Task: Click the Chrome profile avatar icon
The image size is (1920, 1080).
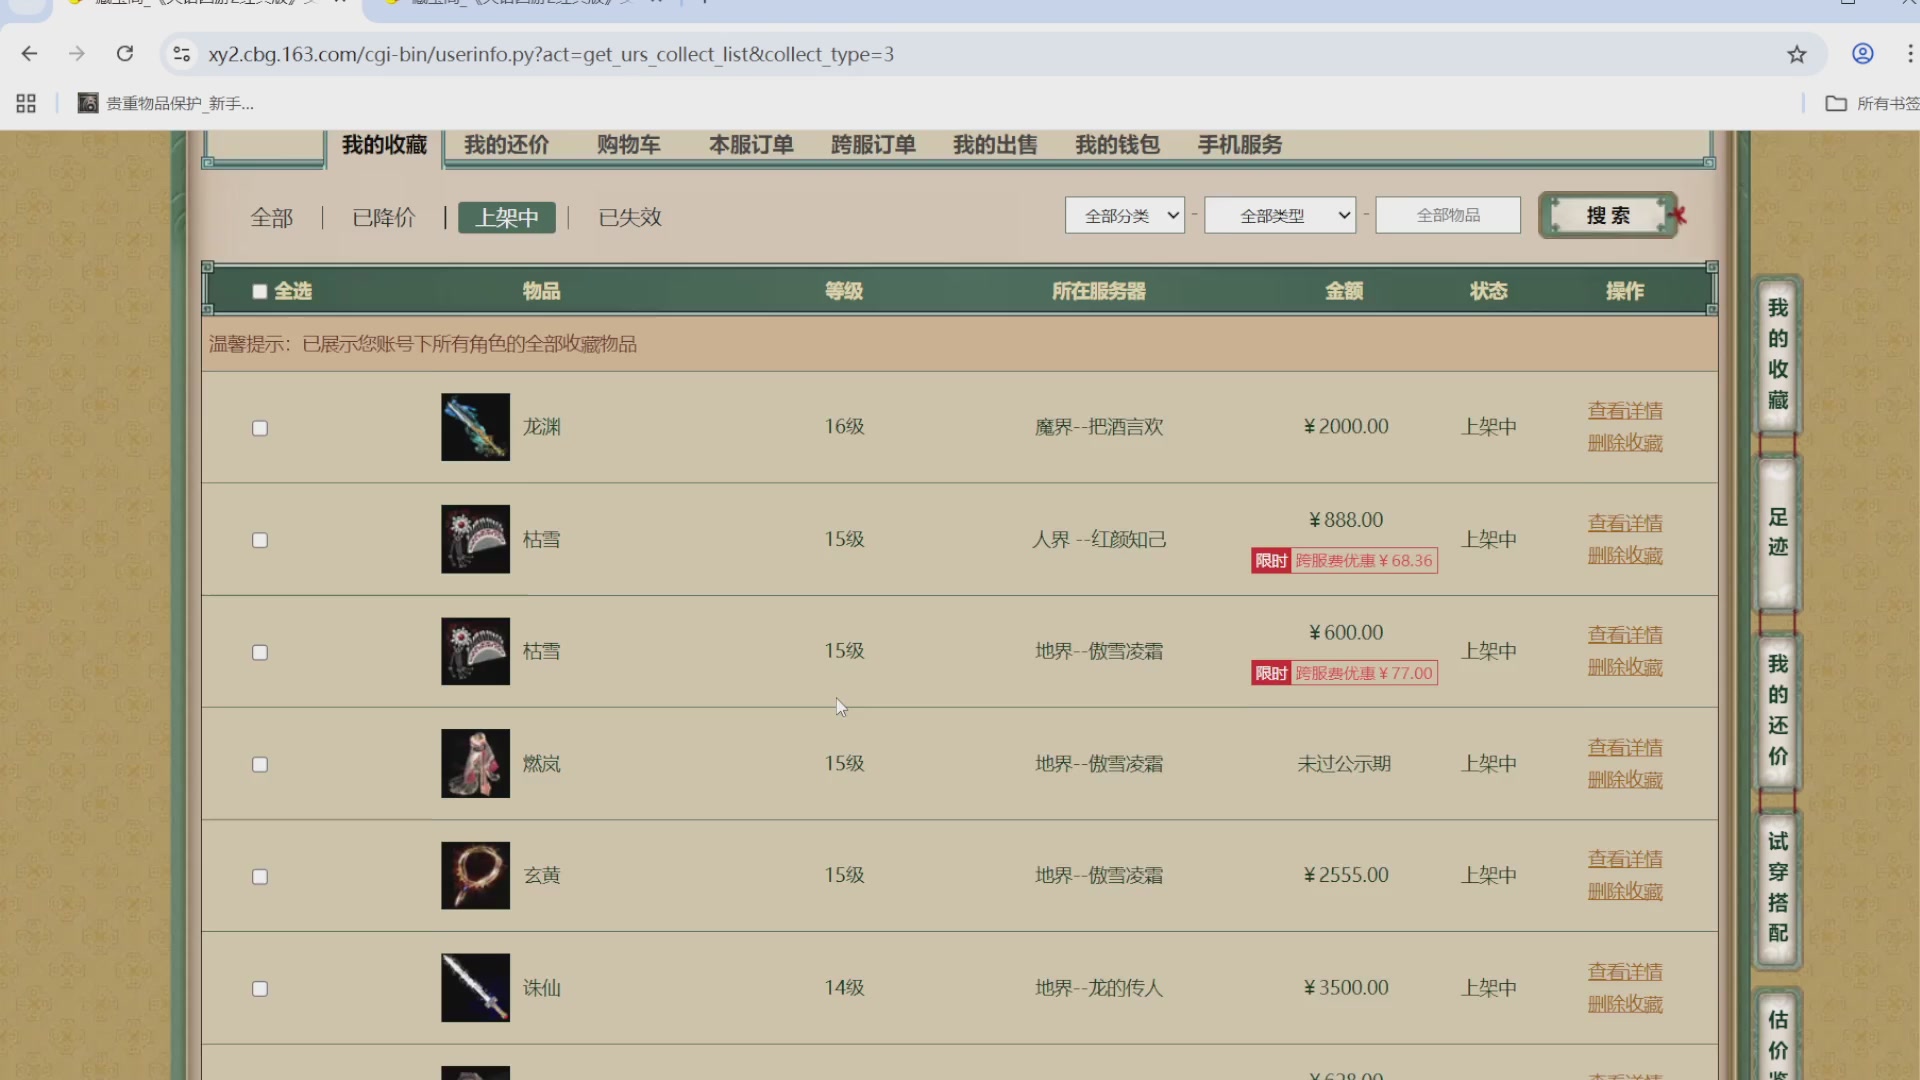Action: tap(1862, 54)
